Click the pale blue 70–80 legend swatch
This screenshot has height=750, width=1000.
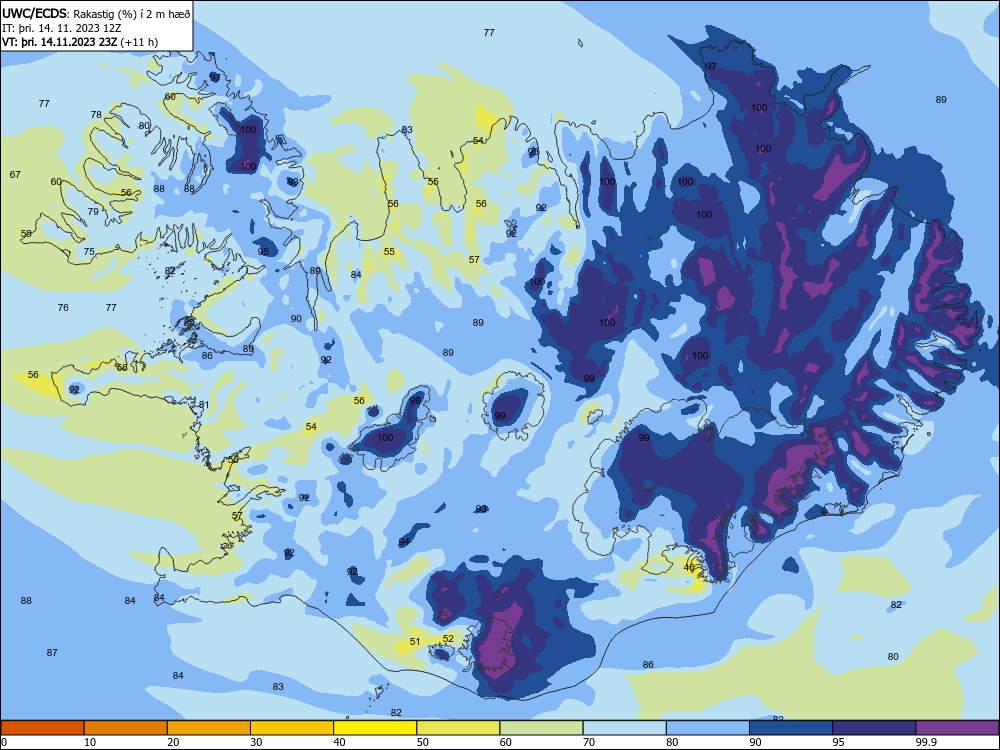coord(624,728)
